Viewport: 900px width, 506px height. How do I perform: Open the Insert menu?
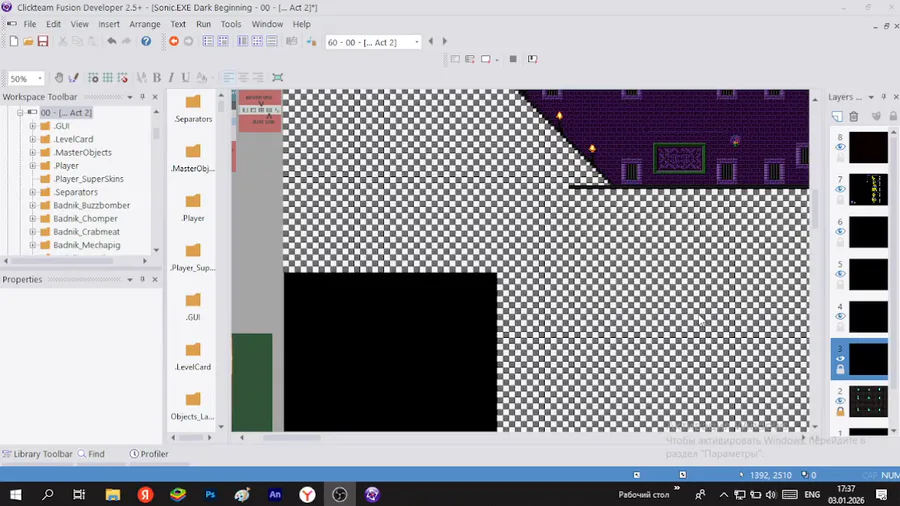pos(108,24)
